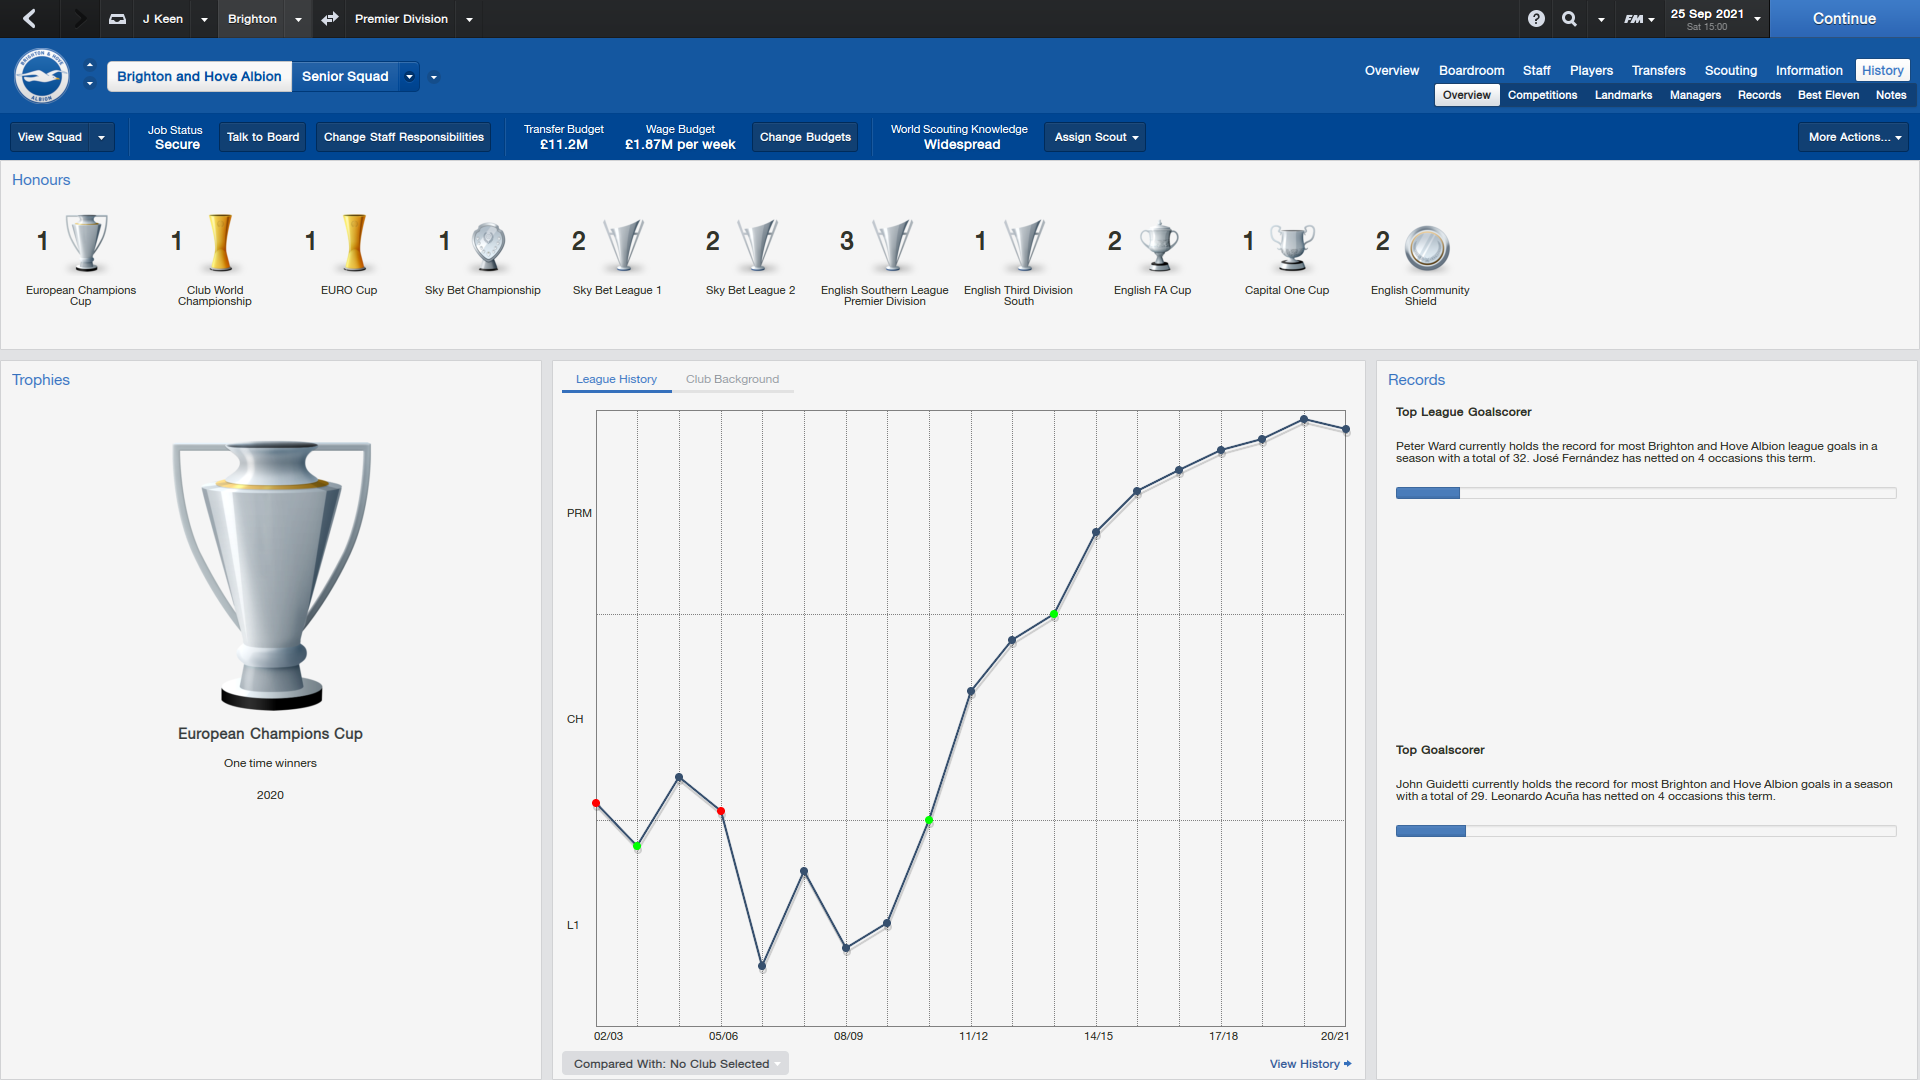Click the large European Champions Cup trophy image

271,575
